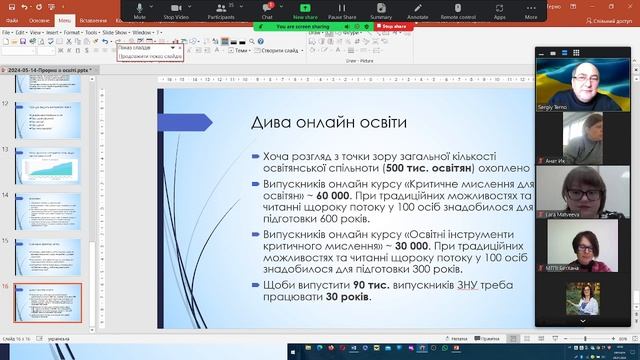Open the Zoom More options
The width and height of the screenshot is (640, 360).
[x=531, y=11]
